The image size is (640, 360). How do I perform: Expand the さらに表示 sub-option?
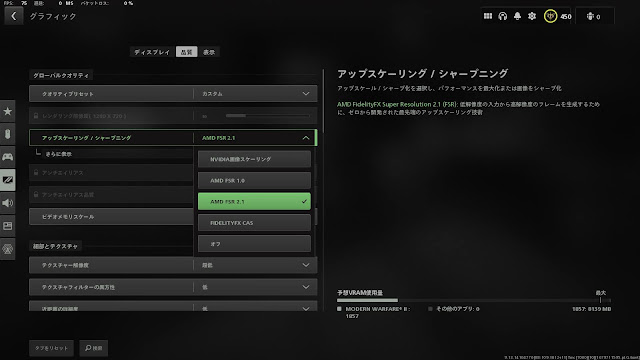click(58, 154)
